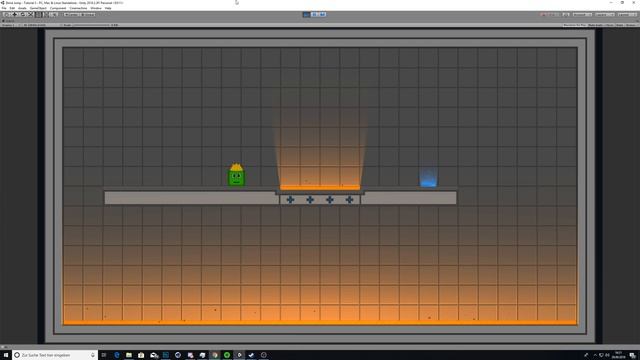Stop play mode with the Play button
Screen dimensions: 640x360
(x=307, y=15)
